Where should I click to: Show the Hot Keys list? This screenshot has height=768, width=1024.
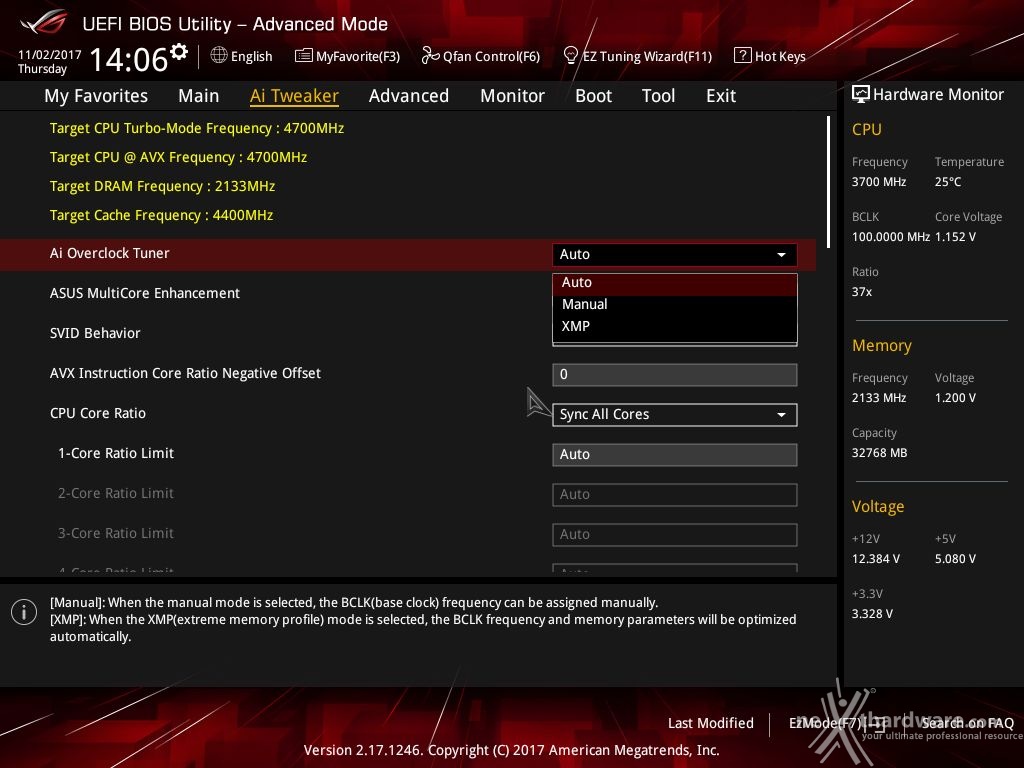click(x=780, y=56)
